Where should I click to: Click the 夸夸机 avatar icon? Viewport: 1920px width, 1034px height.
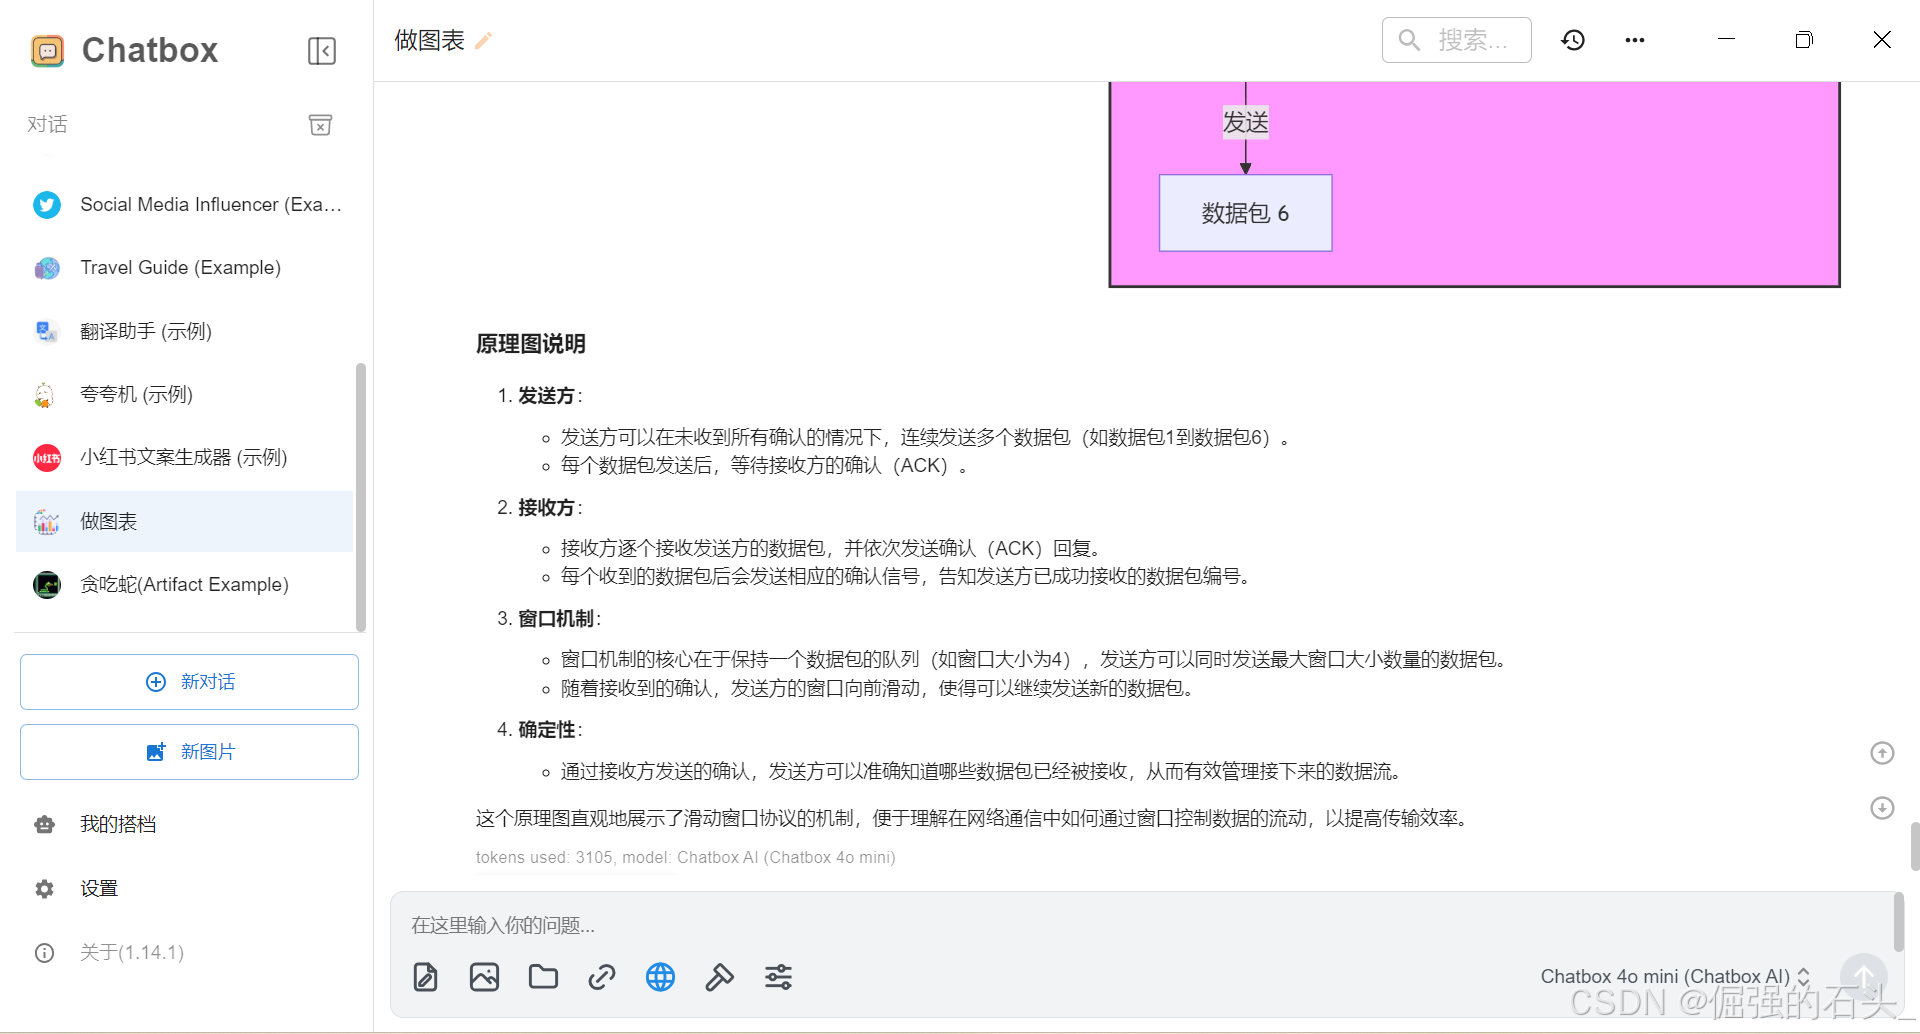click(45, 395)
